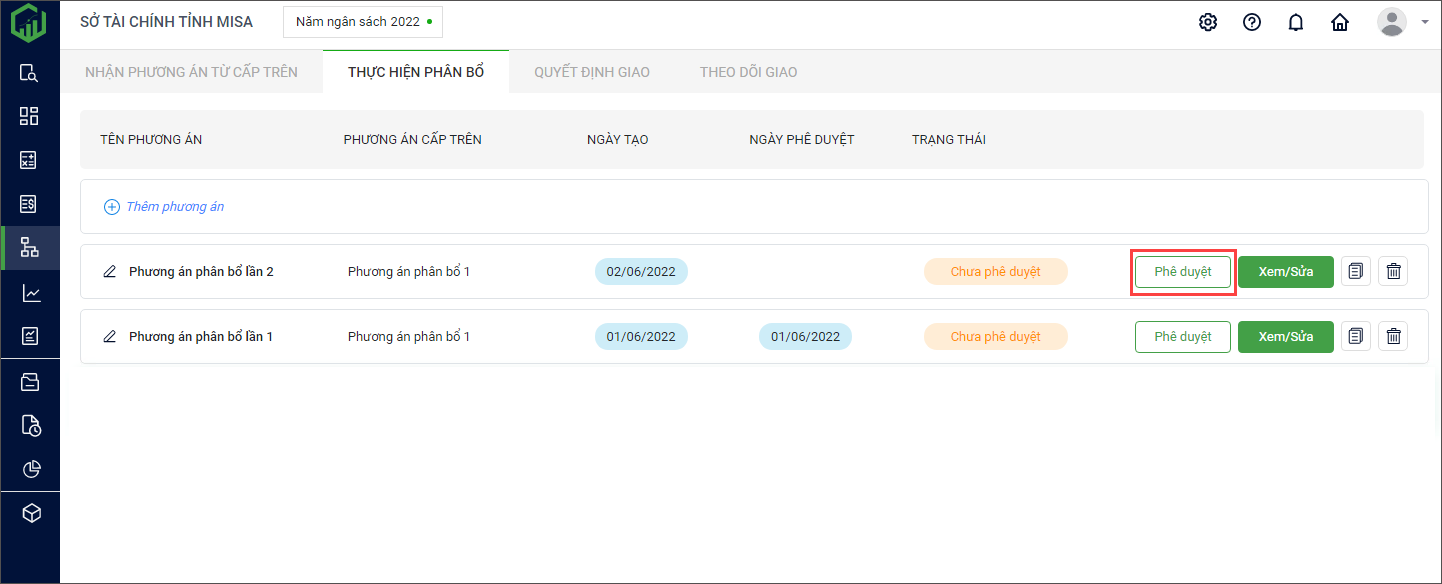Open the line chart icon in sidebar
This screenshot has width=1442, height=584.
click(30, 293)
